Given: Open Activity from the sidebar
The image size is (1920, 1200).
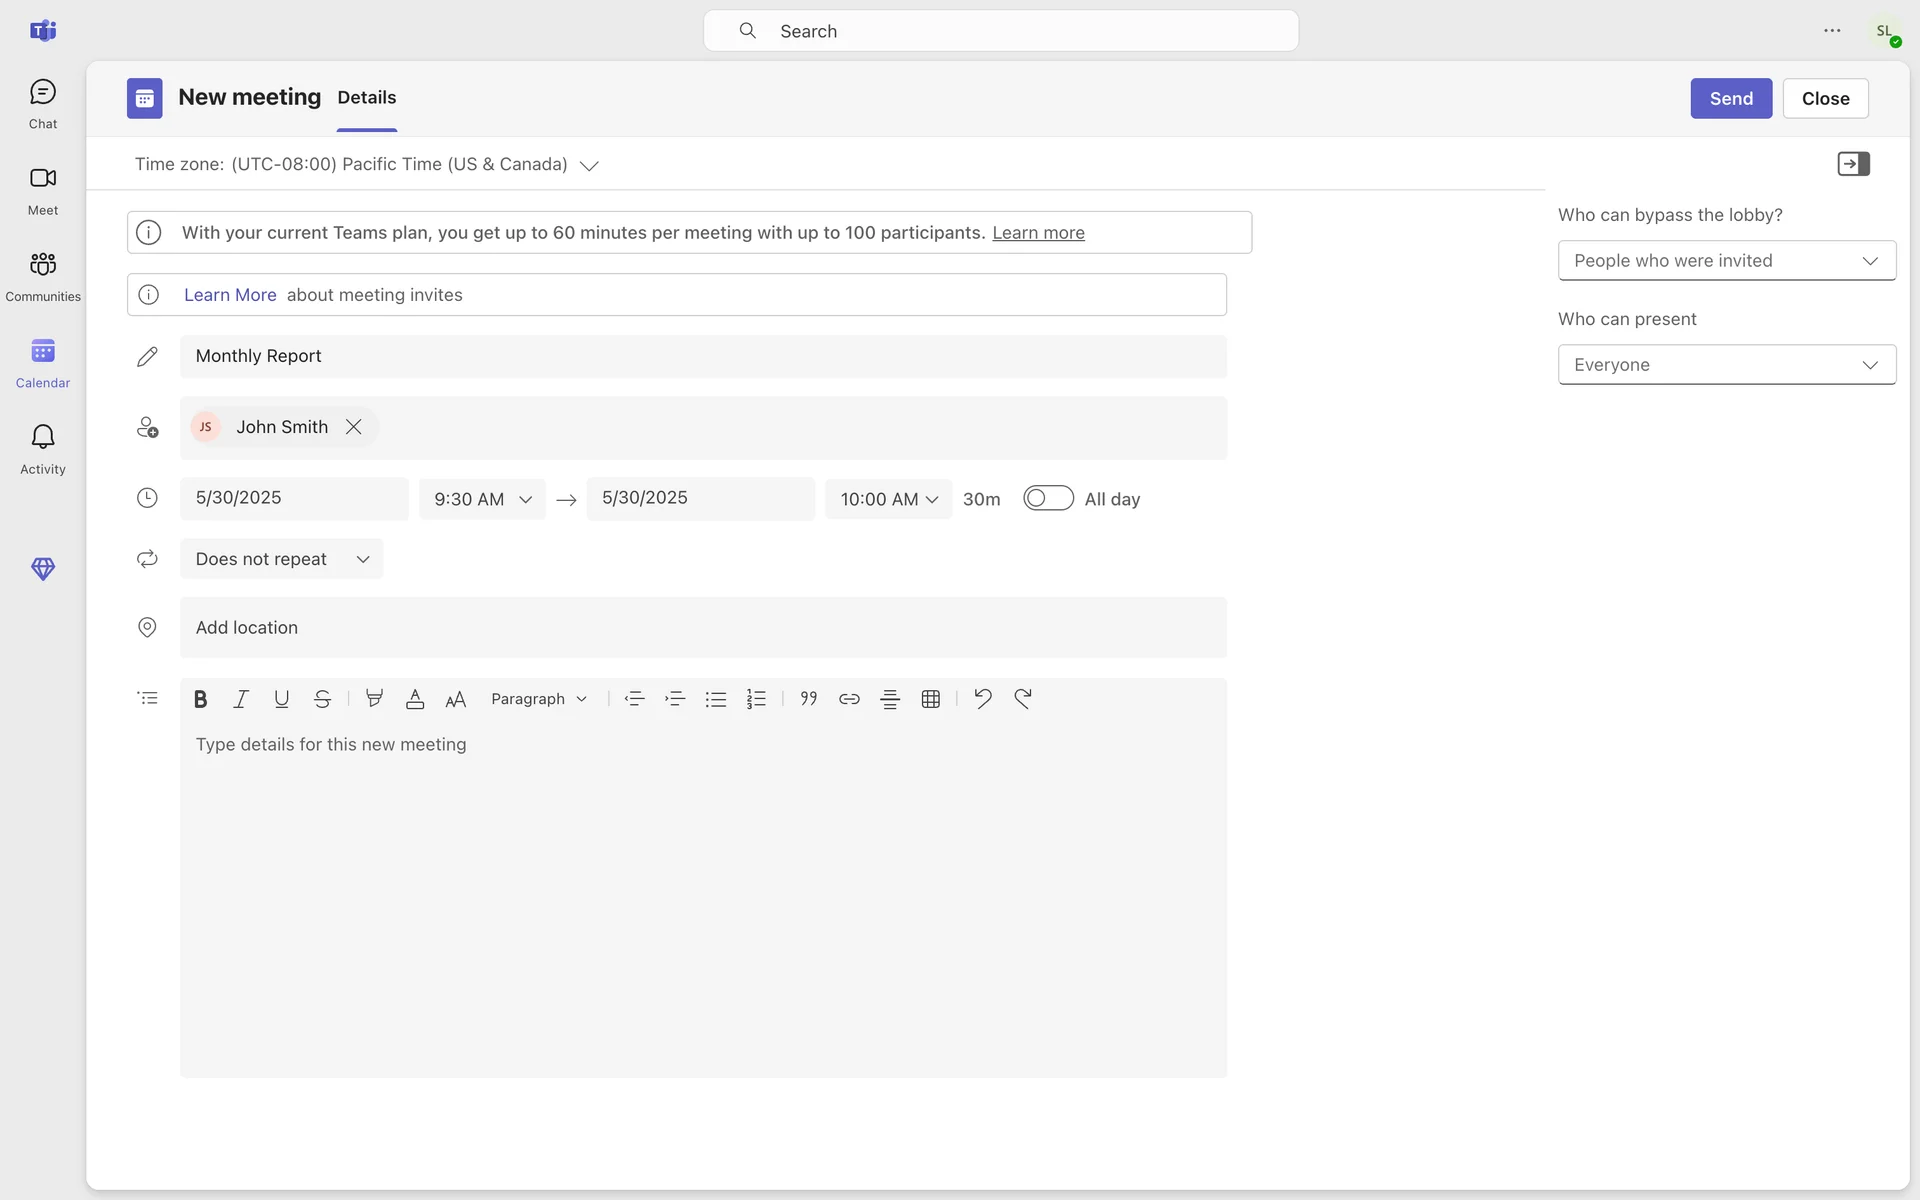Looking at the screenshot, I should (43, 449).
